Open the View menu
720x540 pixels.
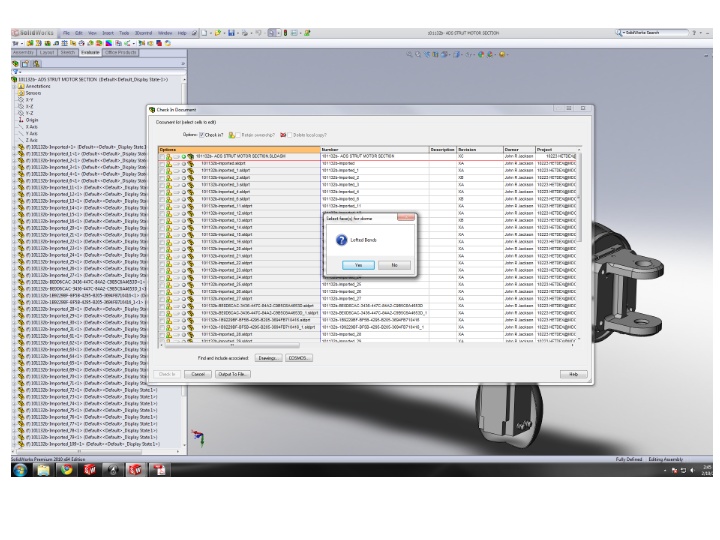(x=92, y=33)
